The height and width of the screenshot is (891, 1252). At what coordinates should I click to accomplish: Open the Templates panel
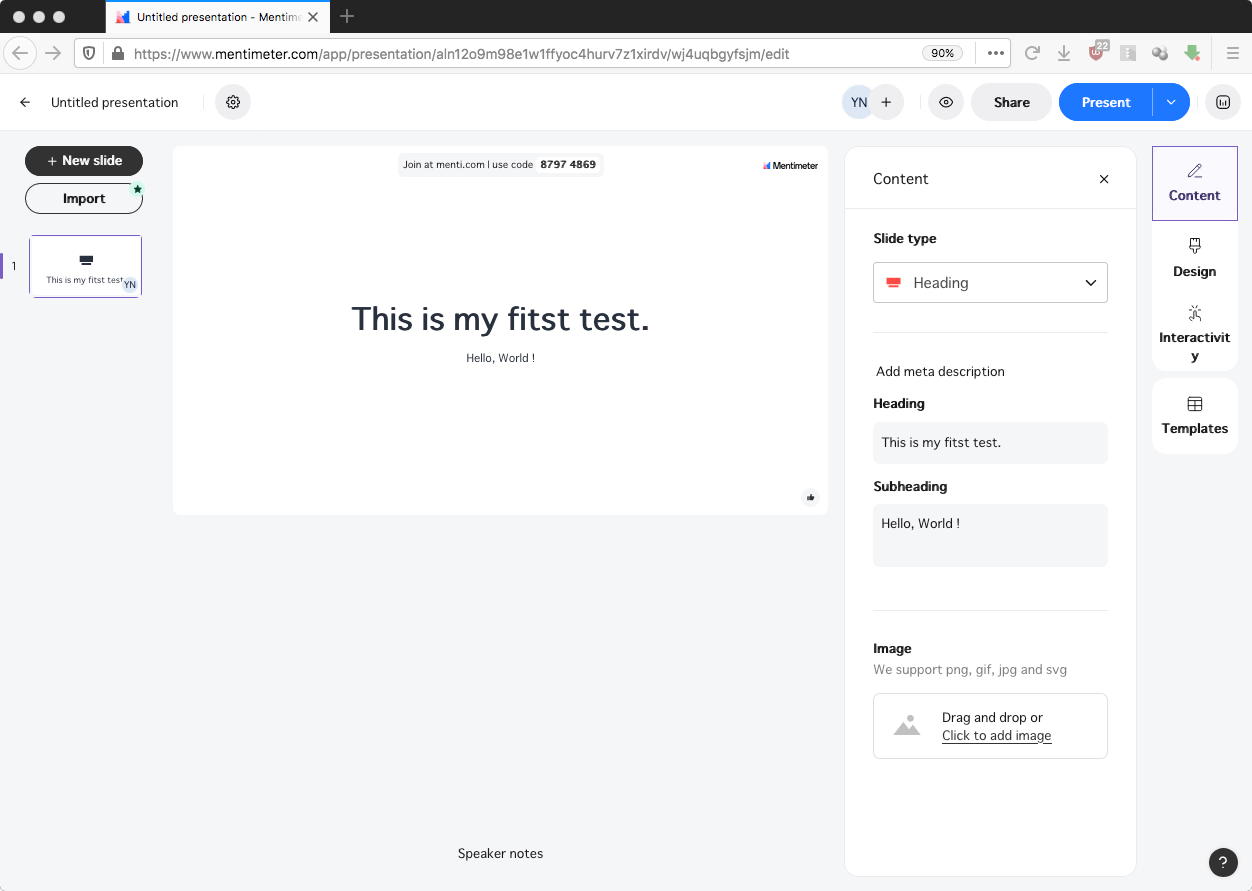1194,415
